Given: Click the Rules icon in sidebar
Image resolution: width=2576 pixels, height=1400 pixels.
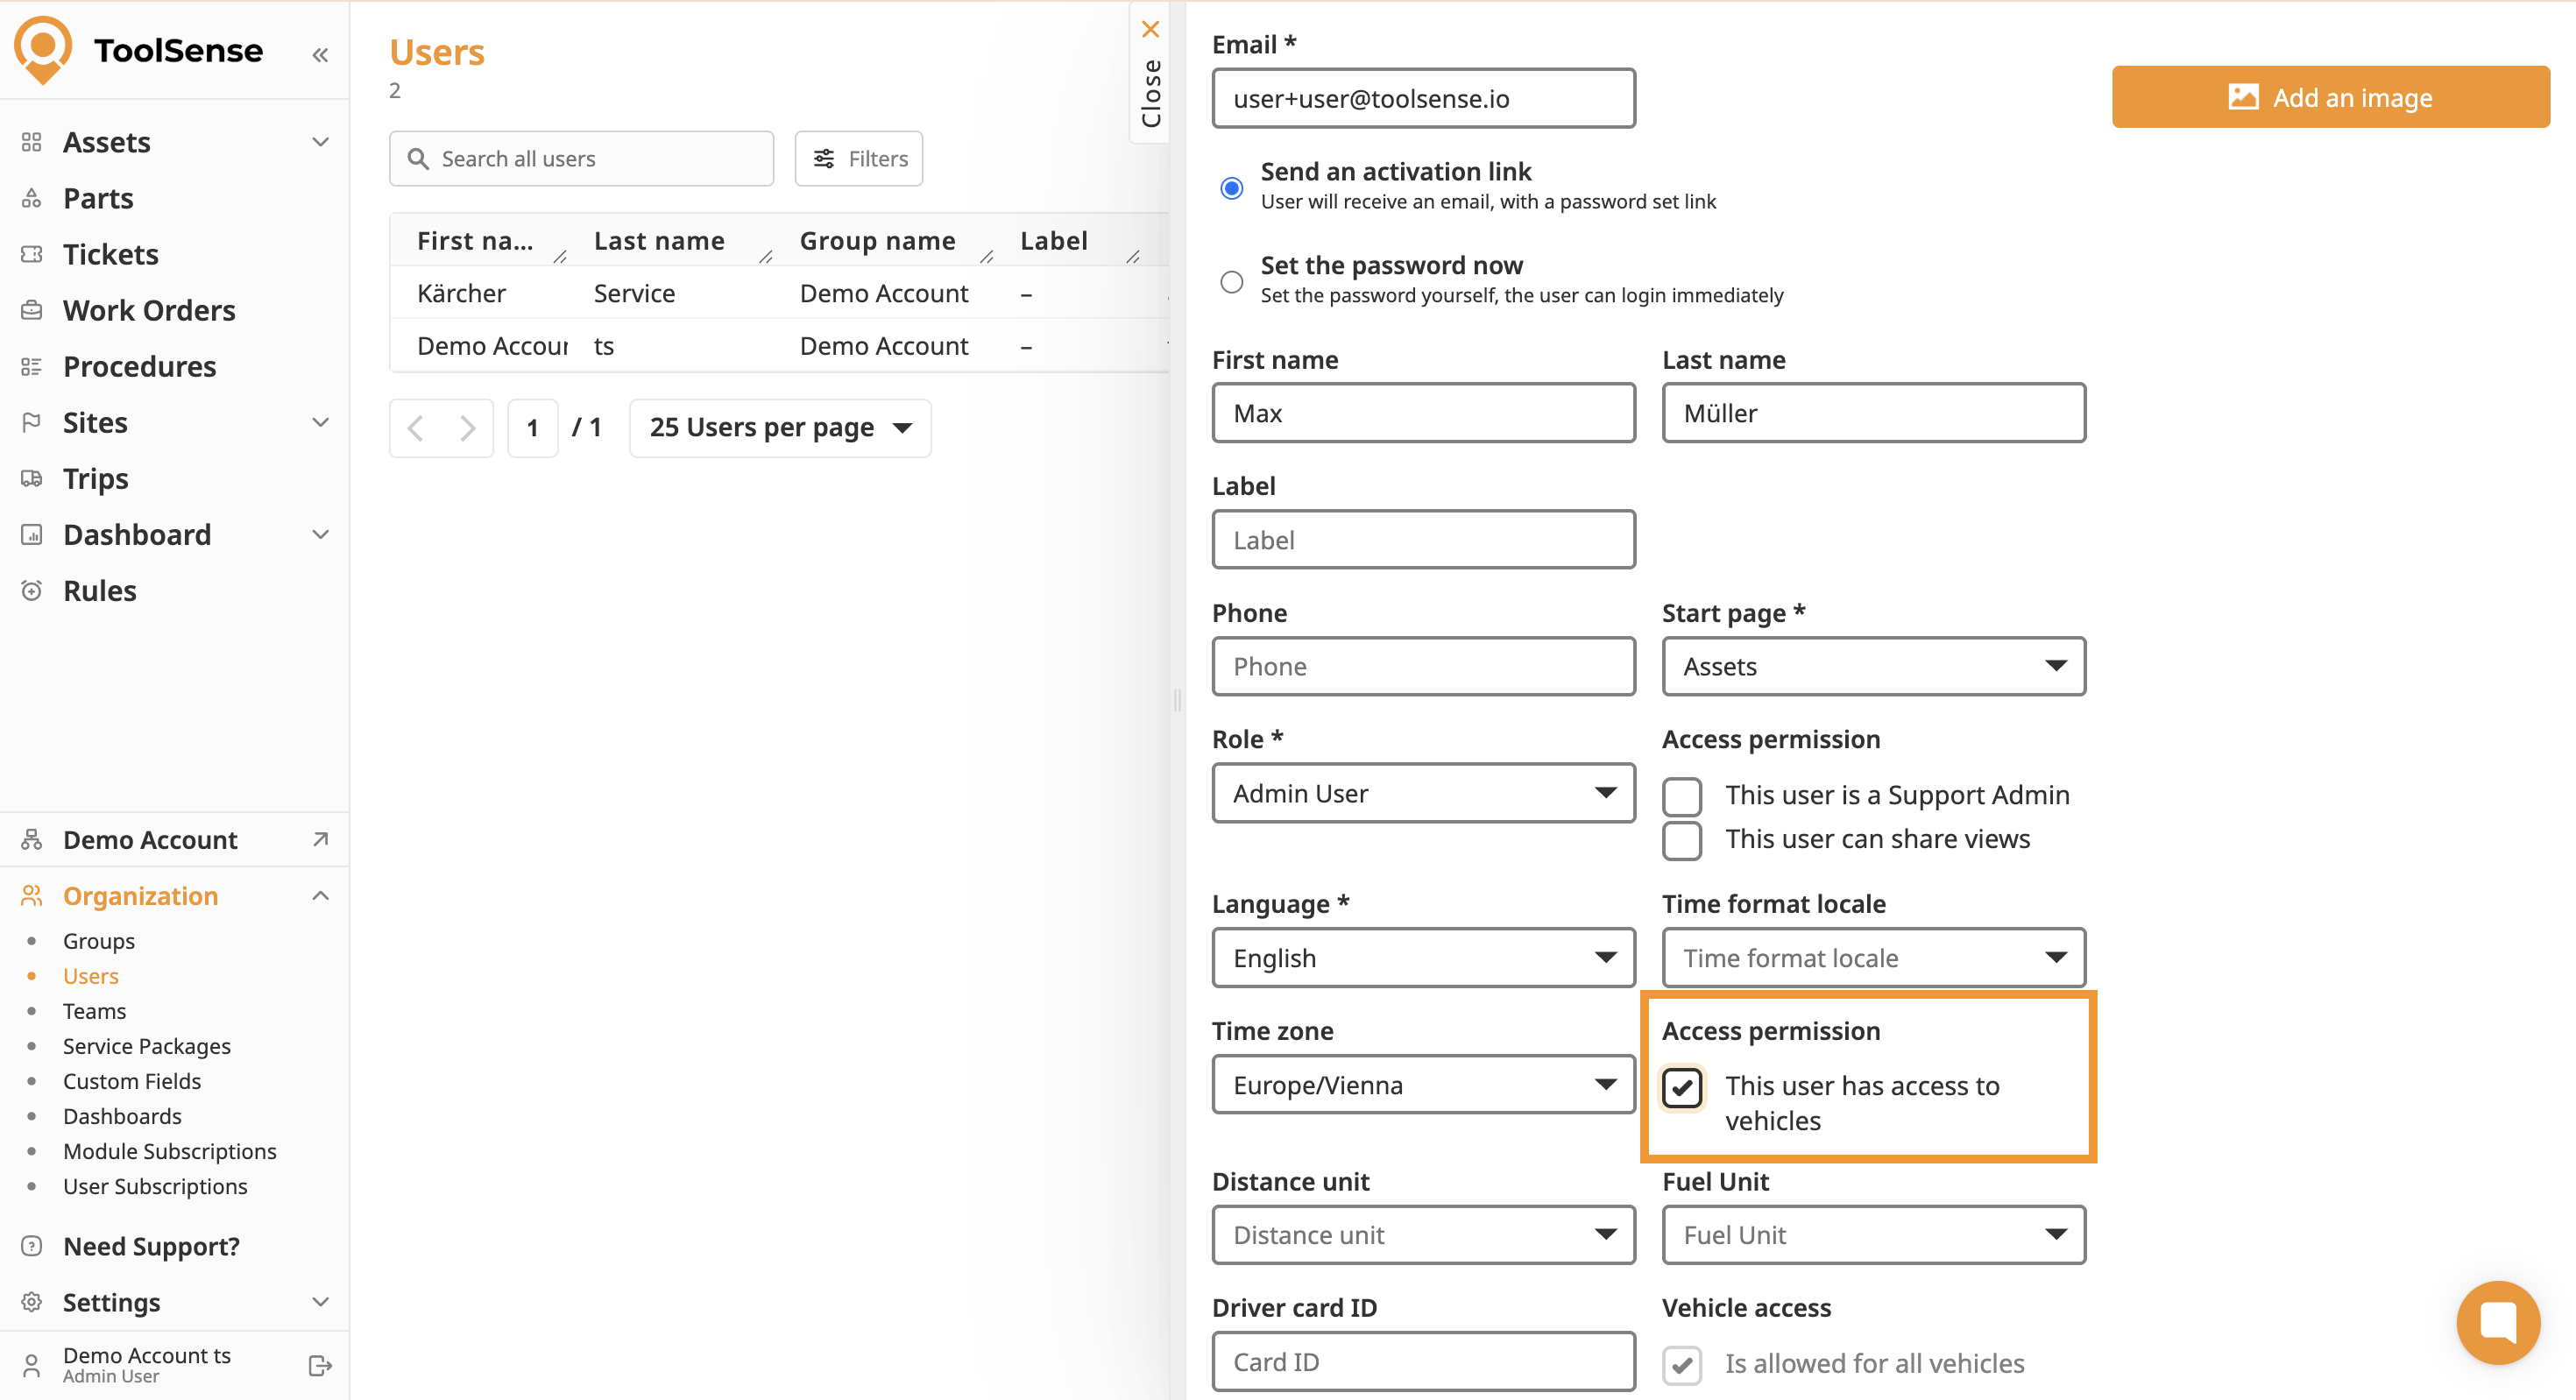Looking at the screenshot, I should click(32, 590).
